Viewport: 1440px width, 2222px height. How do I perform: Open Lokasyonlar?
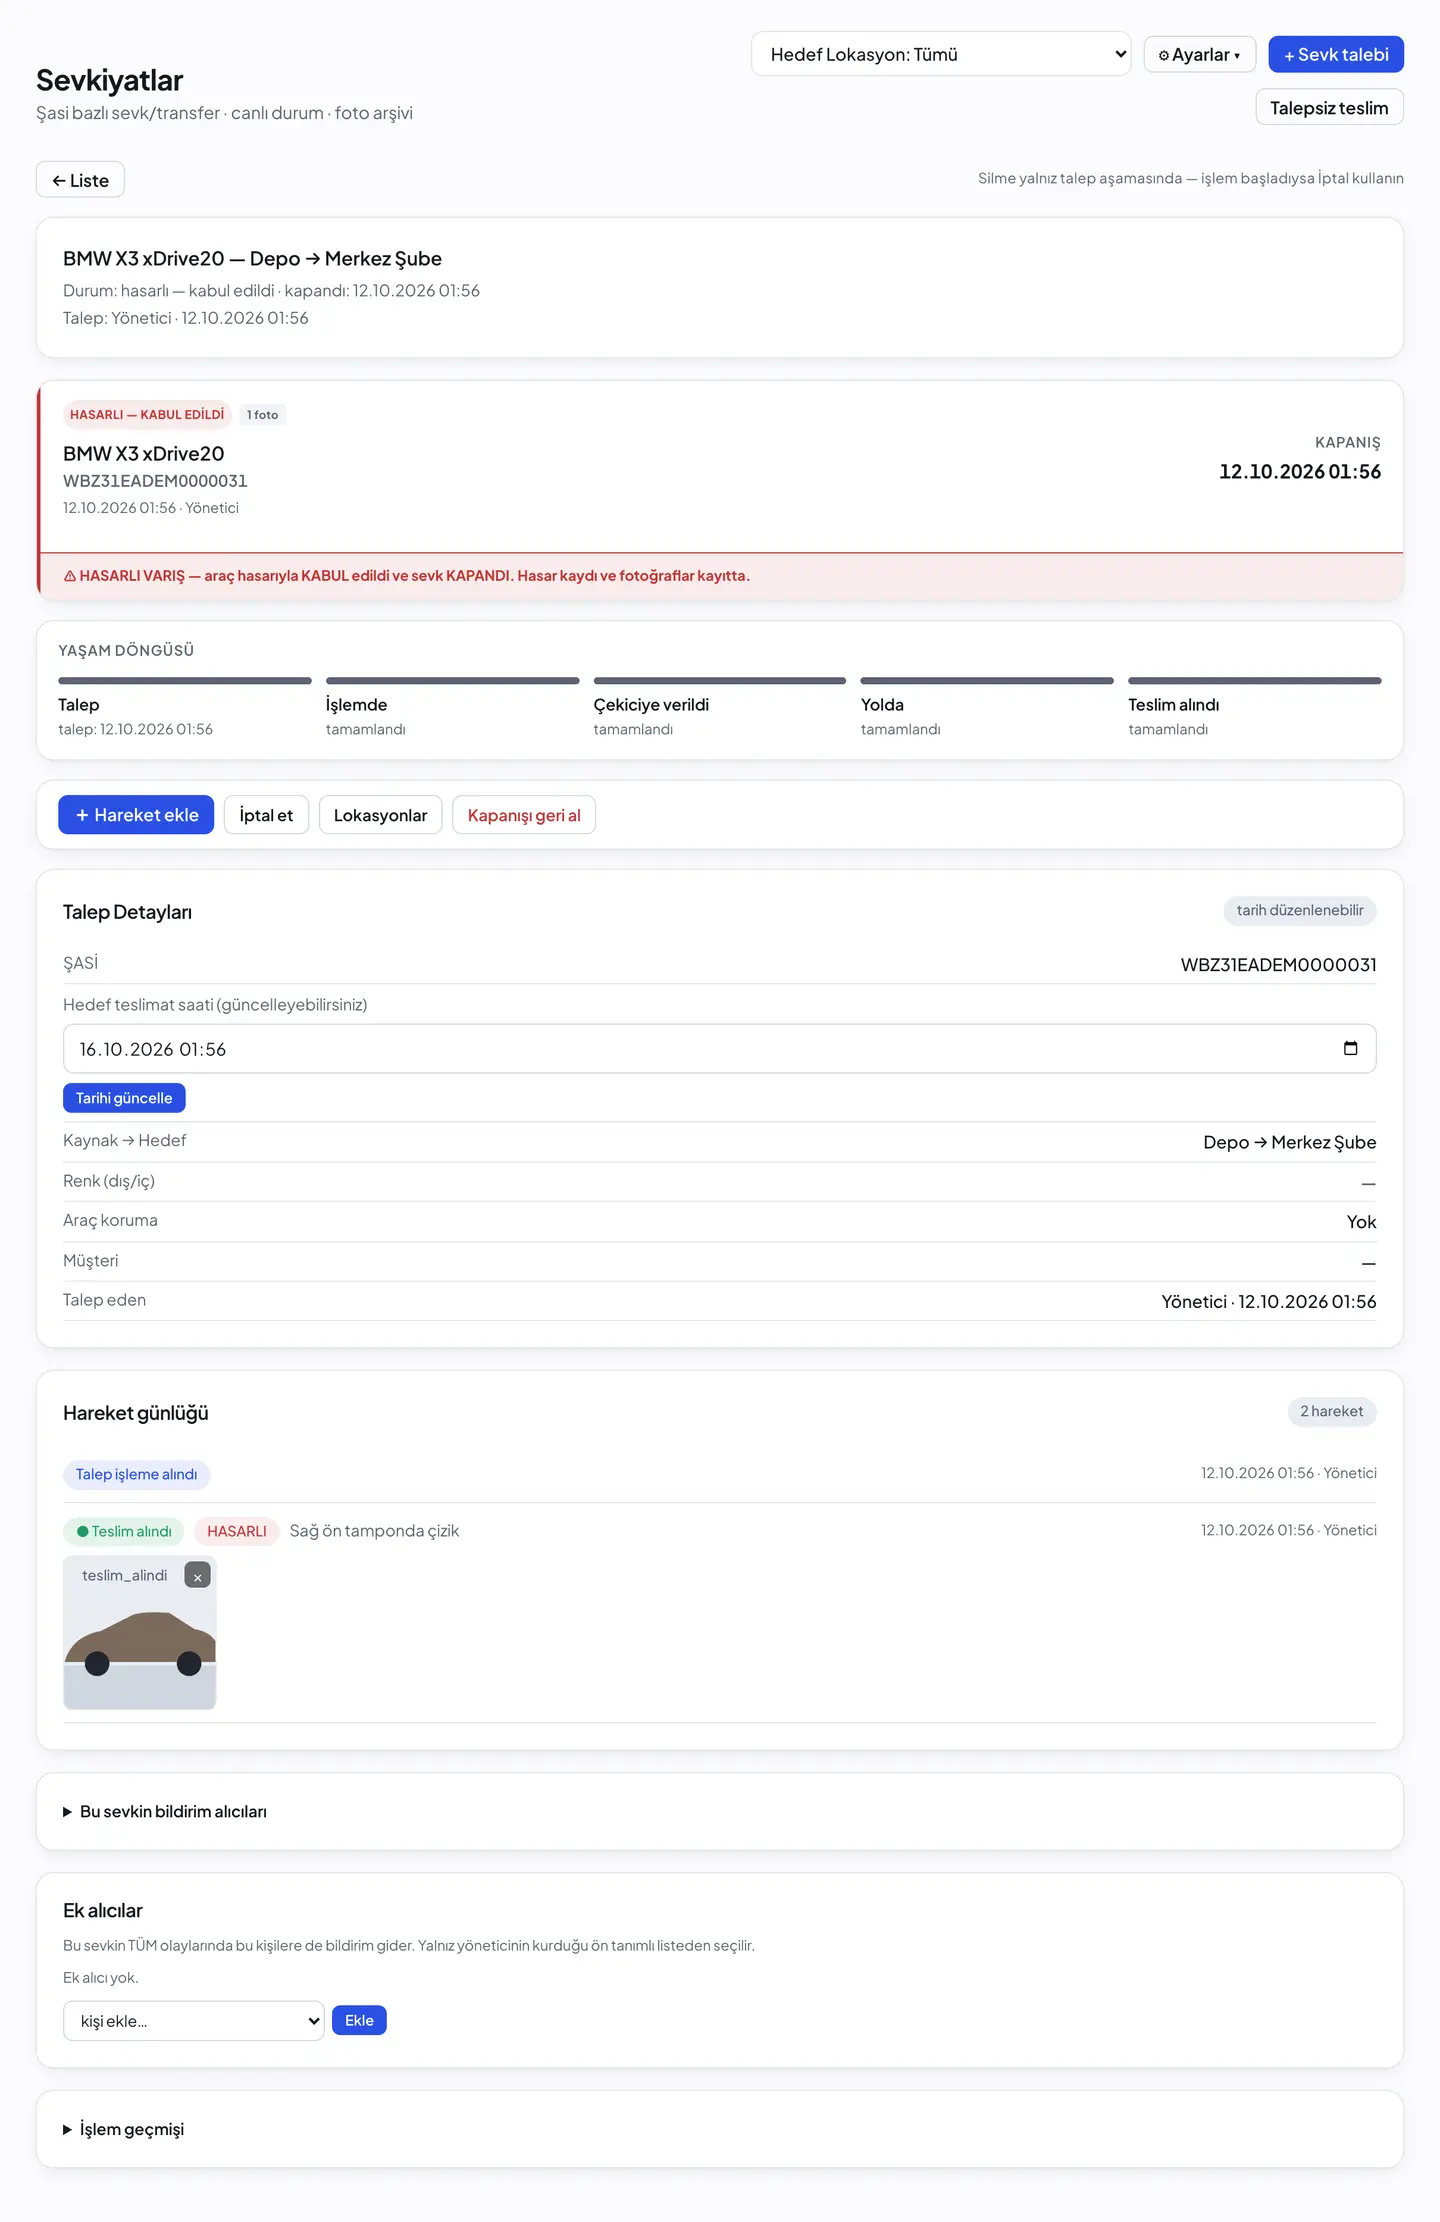(x=380, y=815)
